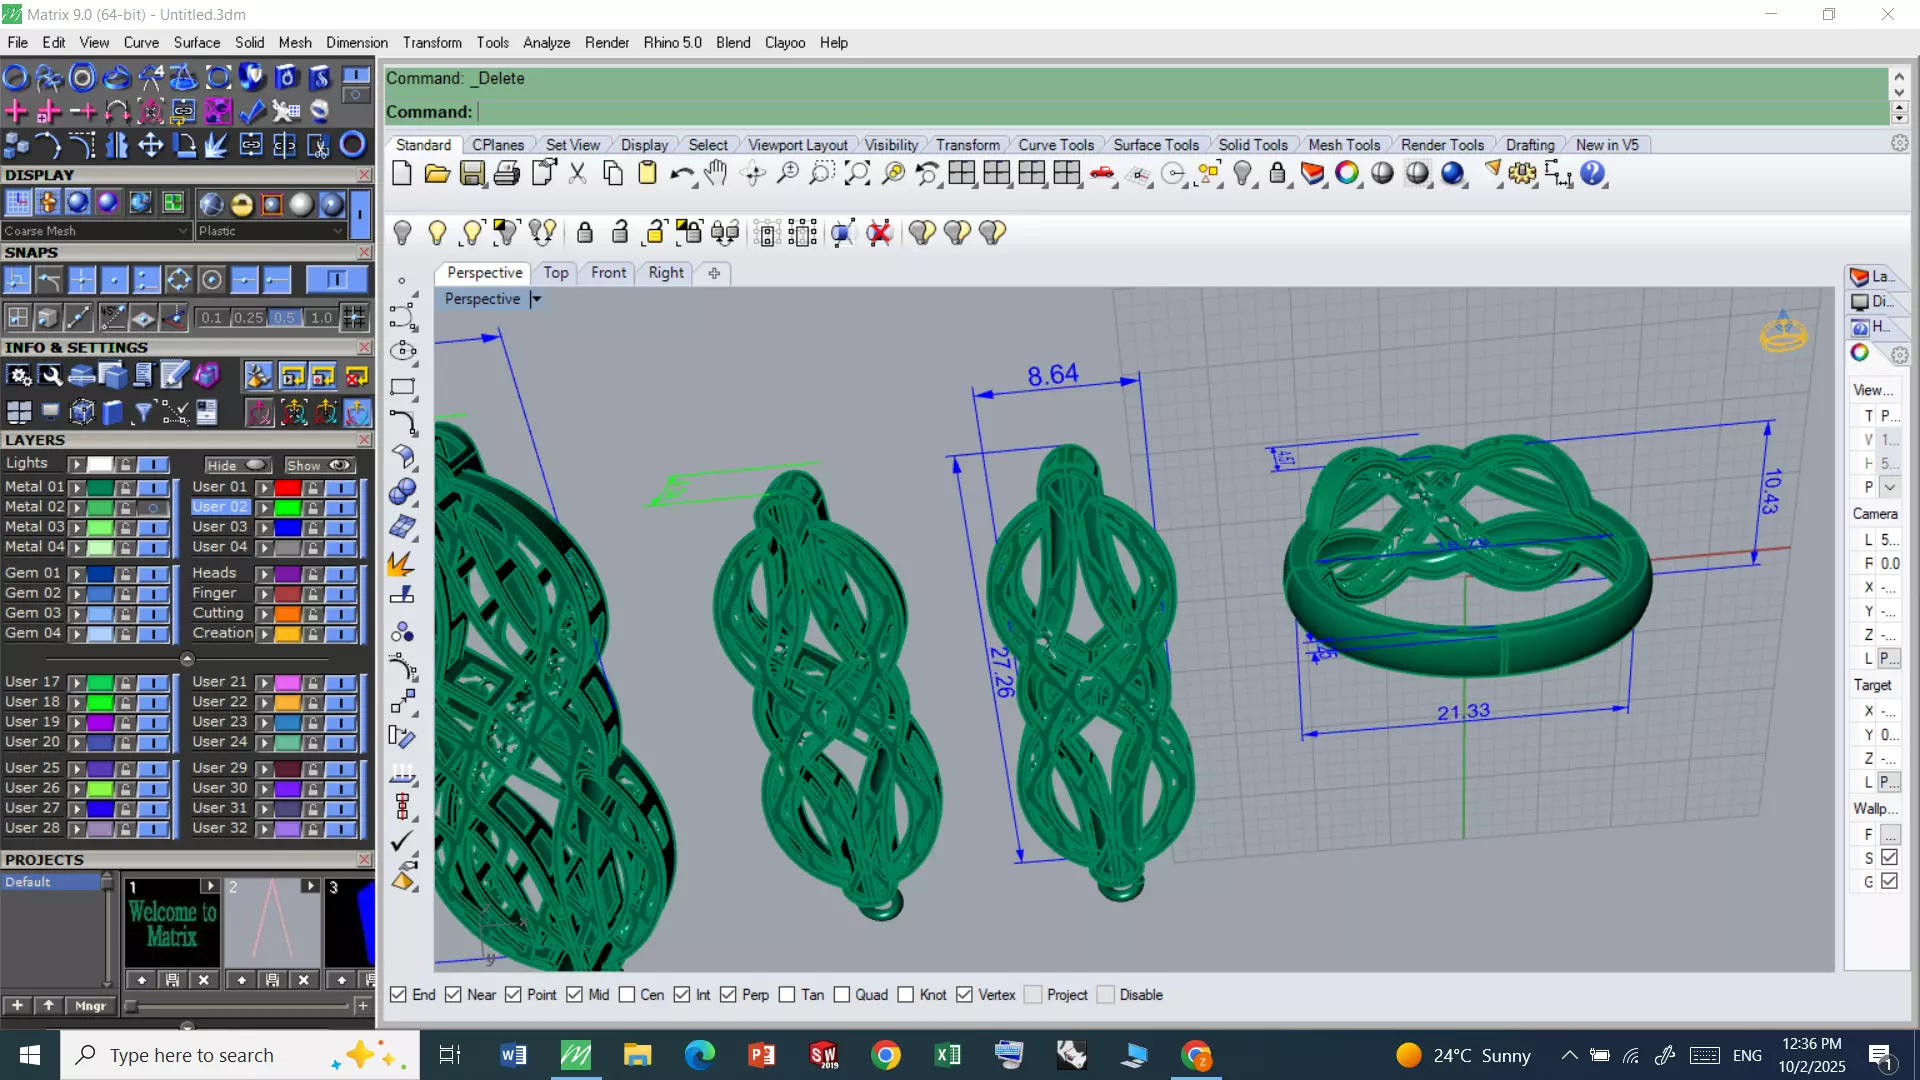
Task: Click the Undo arrow icon
Action: pyautogui.click(x=682, y=174)
